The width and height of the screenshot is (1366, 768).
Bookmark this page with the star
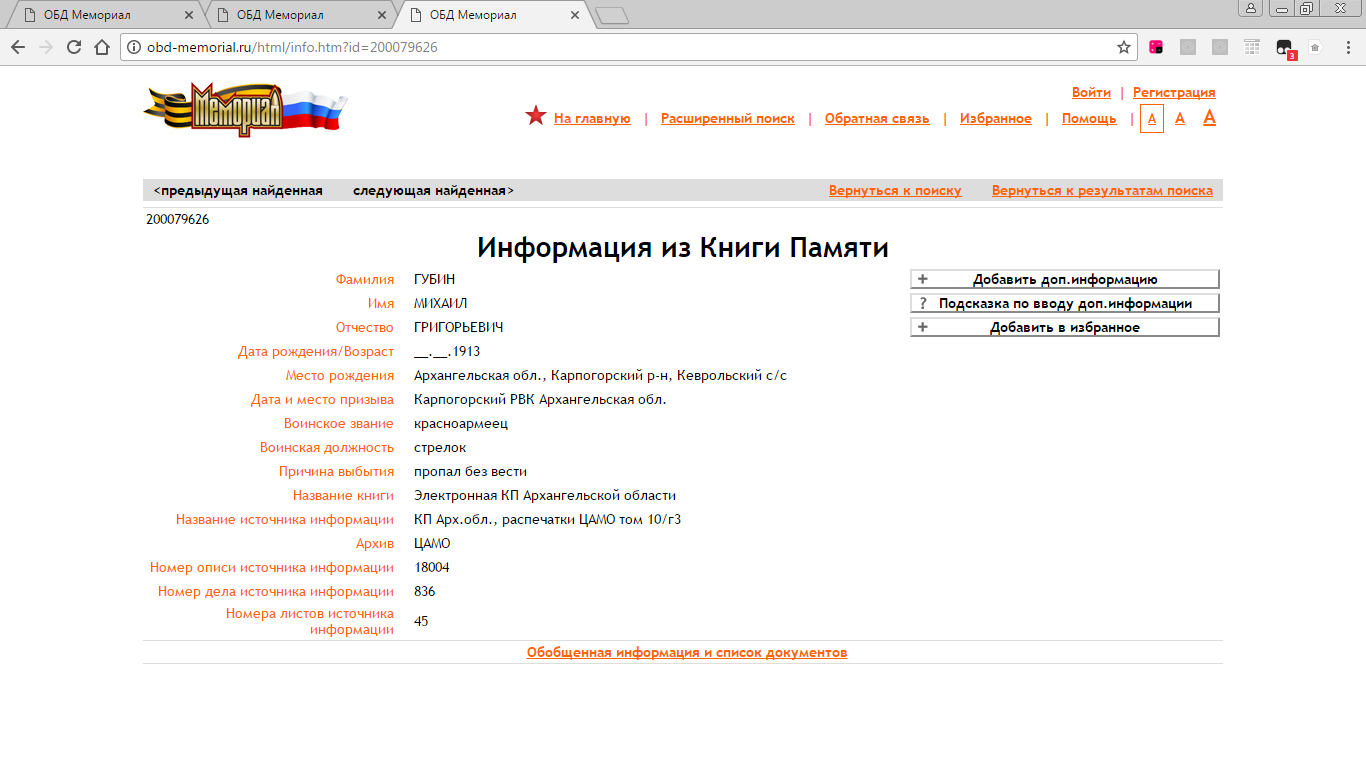coord(1124,47)
